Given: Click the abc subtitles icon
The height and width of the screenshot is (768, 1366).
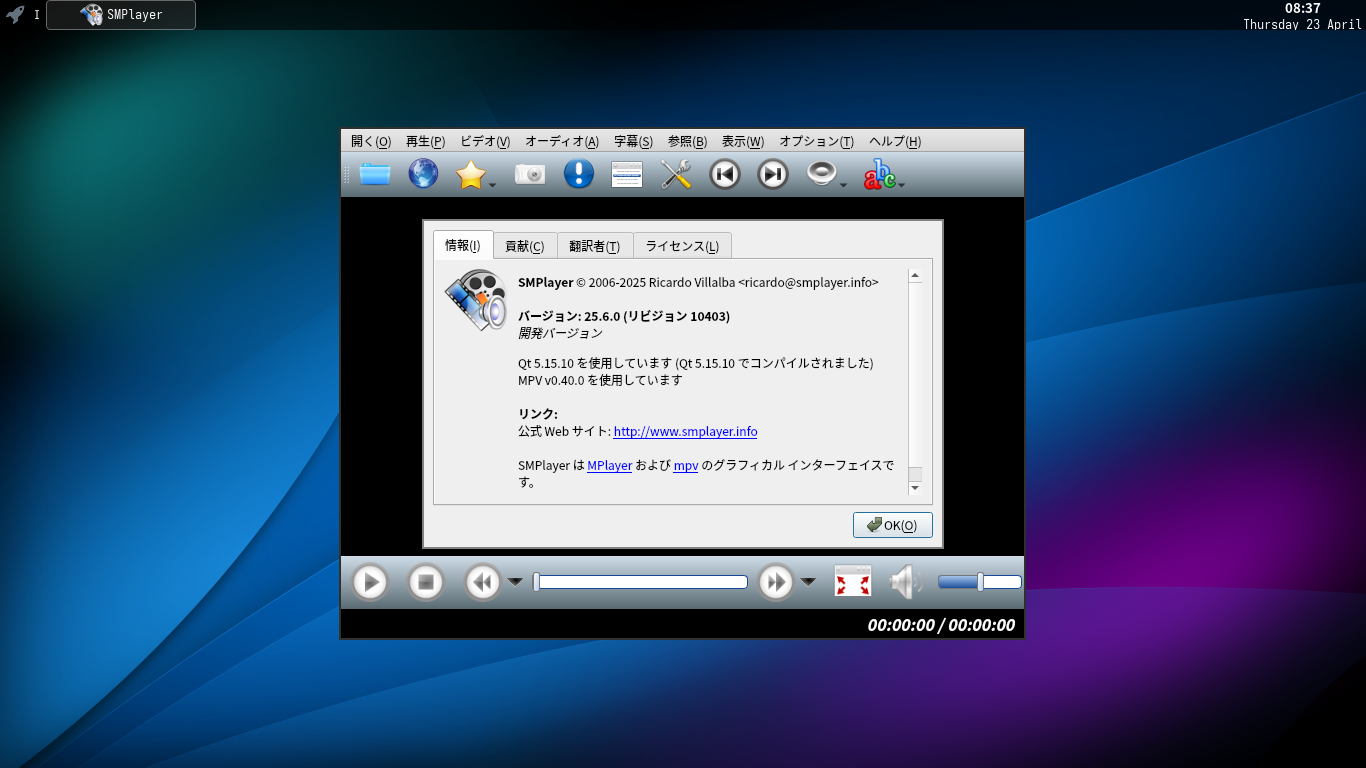Looking at the screenshot, I should [879, 174].
